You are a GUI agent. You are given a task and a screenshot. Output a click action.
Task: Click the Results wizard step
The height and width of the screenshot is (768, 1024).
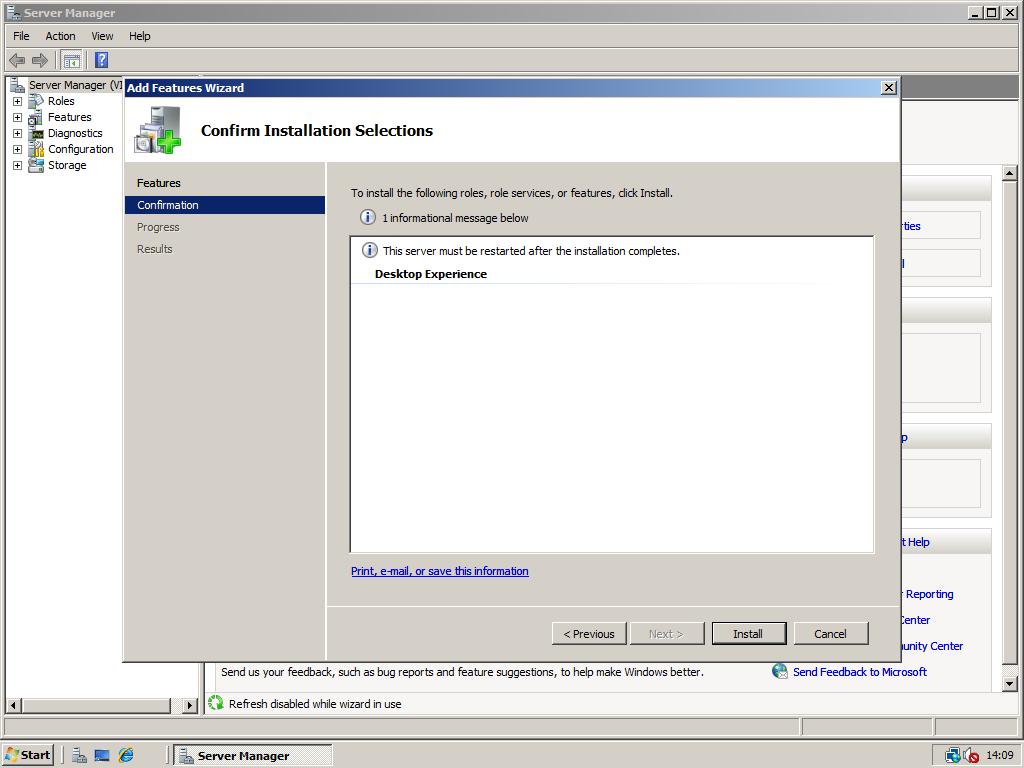[x=155, y=249]
